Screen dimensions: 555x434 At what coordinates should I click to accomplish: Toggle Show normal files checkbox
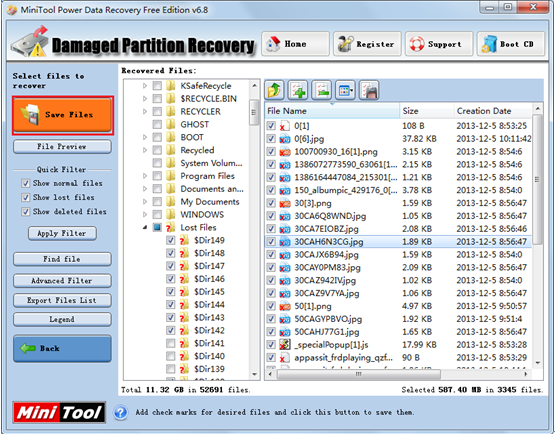tap(25, 183)
